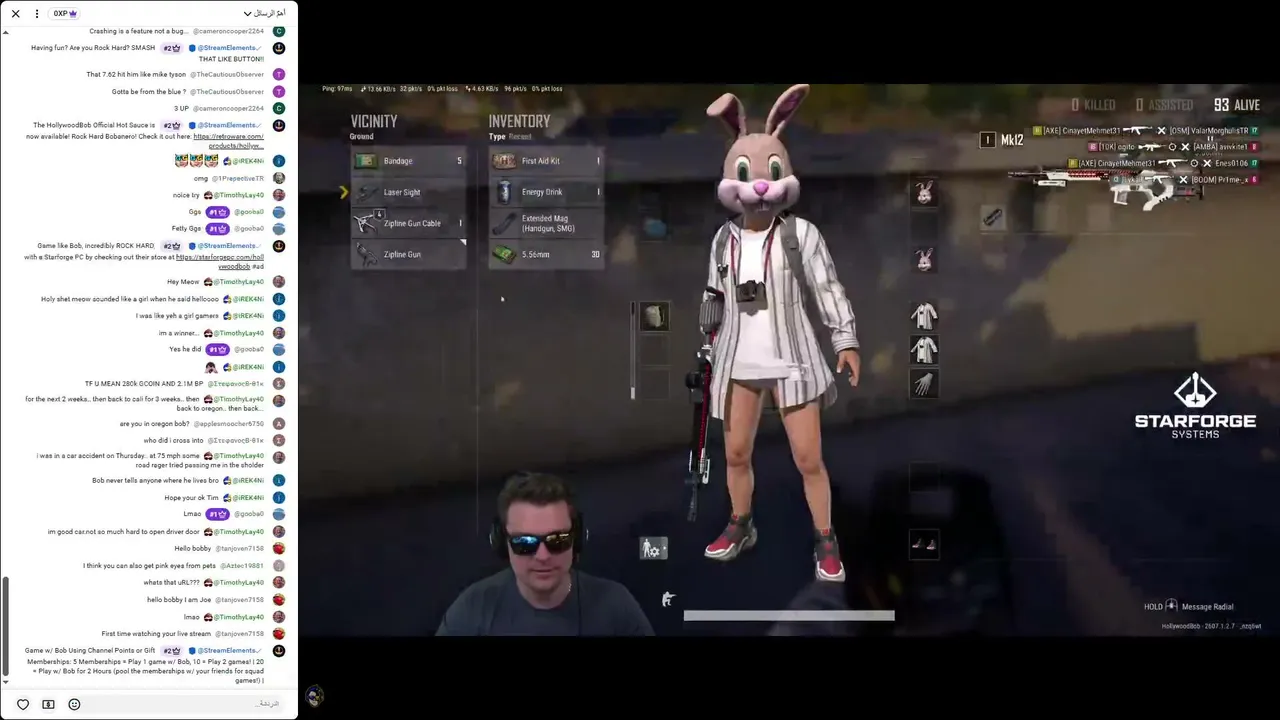
Task: Send a heart reaction in chat
Action: (x=23, y=704)
